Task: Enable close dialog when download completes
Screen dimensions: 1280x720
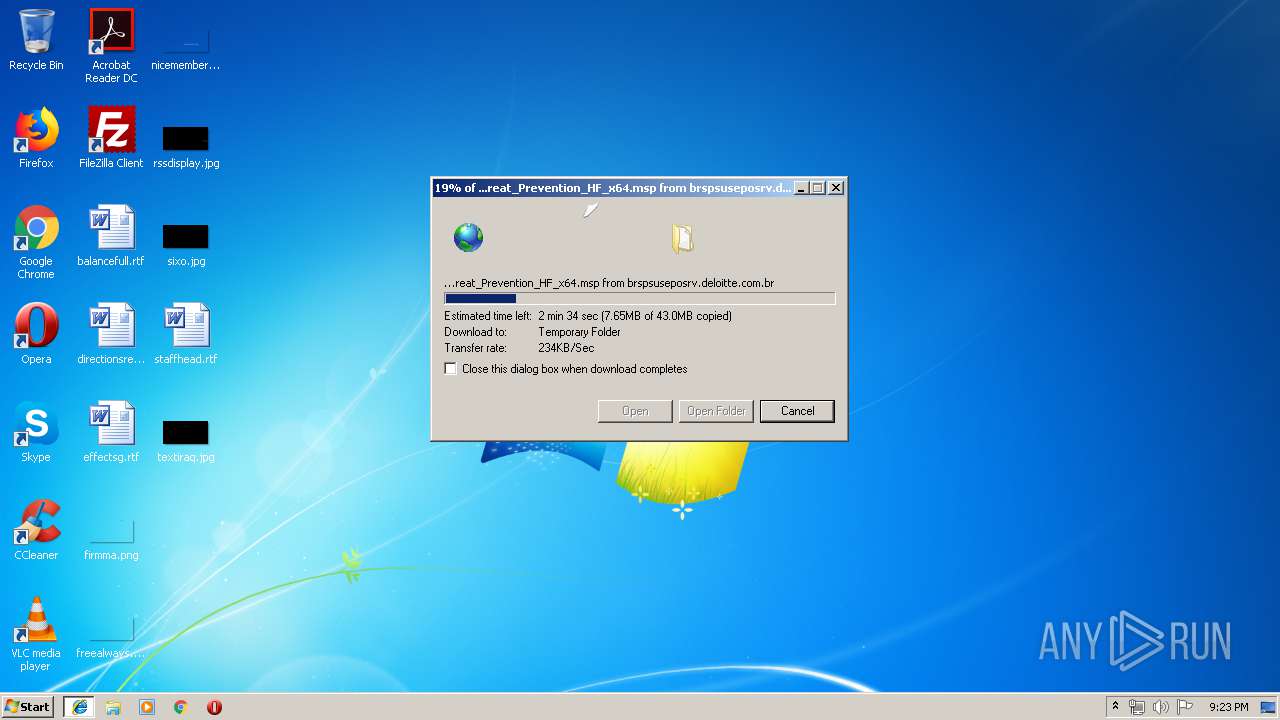Action: 451,369
